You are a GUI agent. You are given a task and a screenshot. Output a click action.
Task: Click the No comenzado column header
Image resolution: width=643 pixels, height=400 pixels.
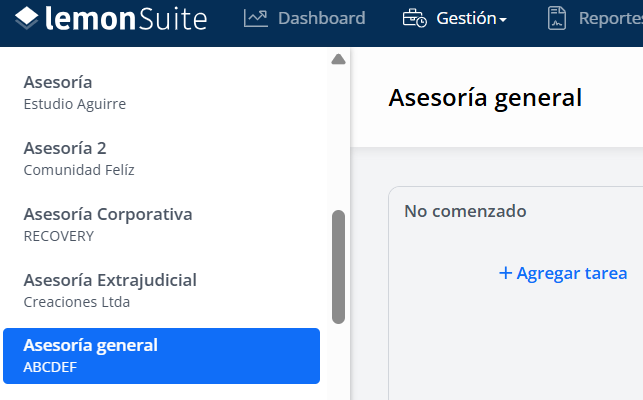pos(465,211)
